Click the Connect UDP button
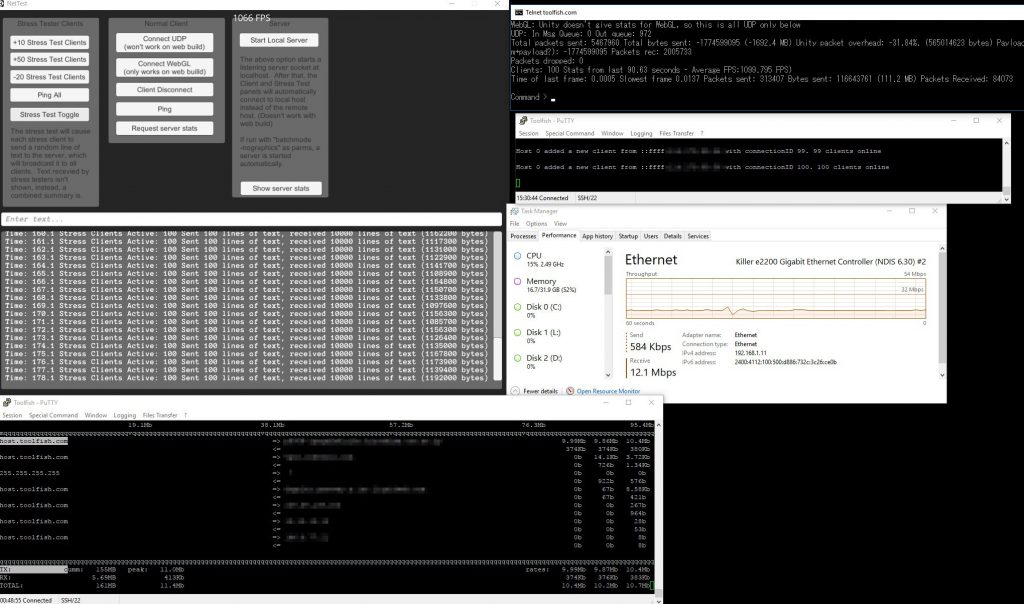 point(165,42)
